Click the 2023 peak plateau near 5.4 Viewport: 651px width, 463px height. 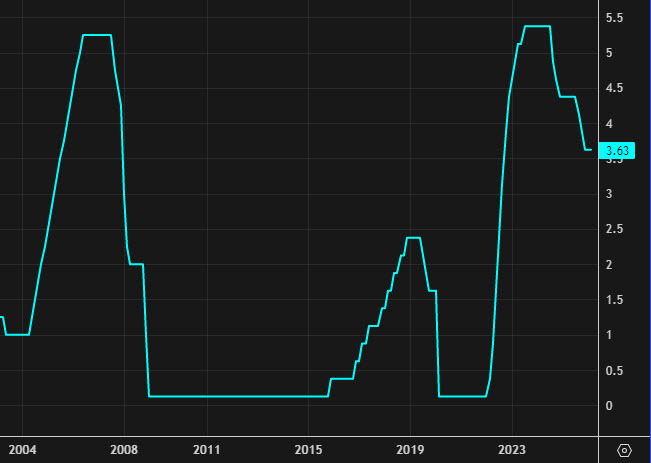tap(537, 26)
